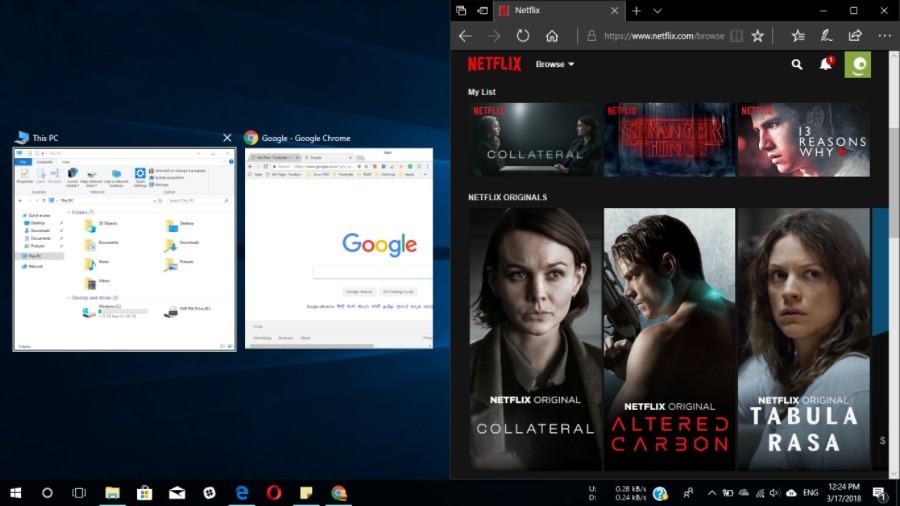Click the Netflix search magnifier icon
The width and height of the screenshot is (900, 506).
coord(797,64)
